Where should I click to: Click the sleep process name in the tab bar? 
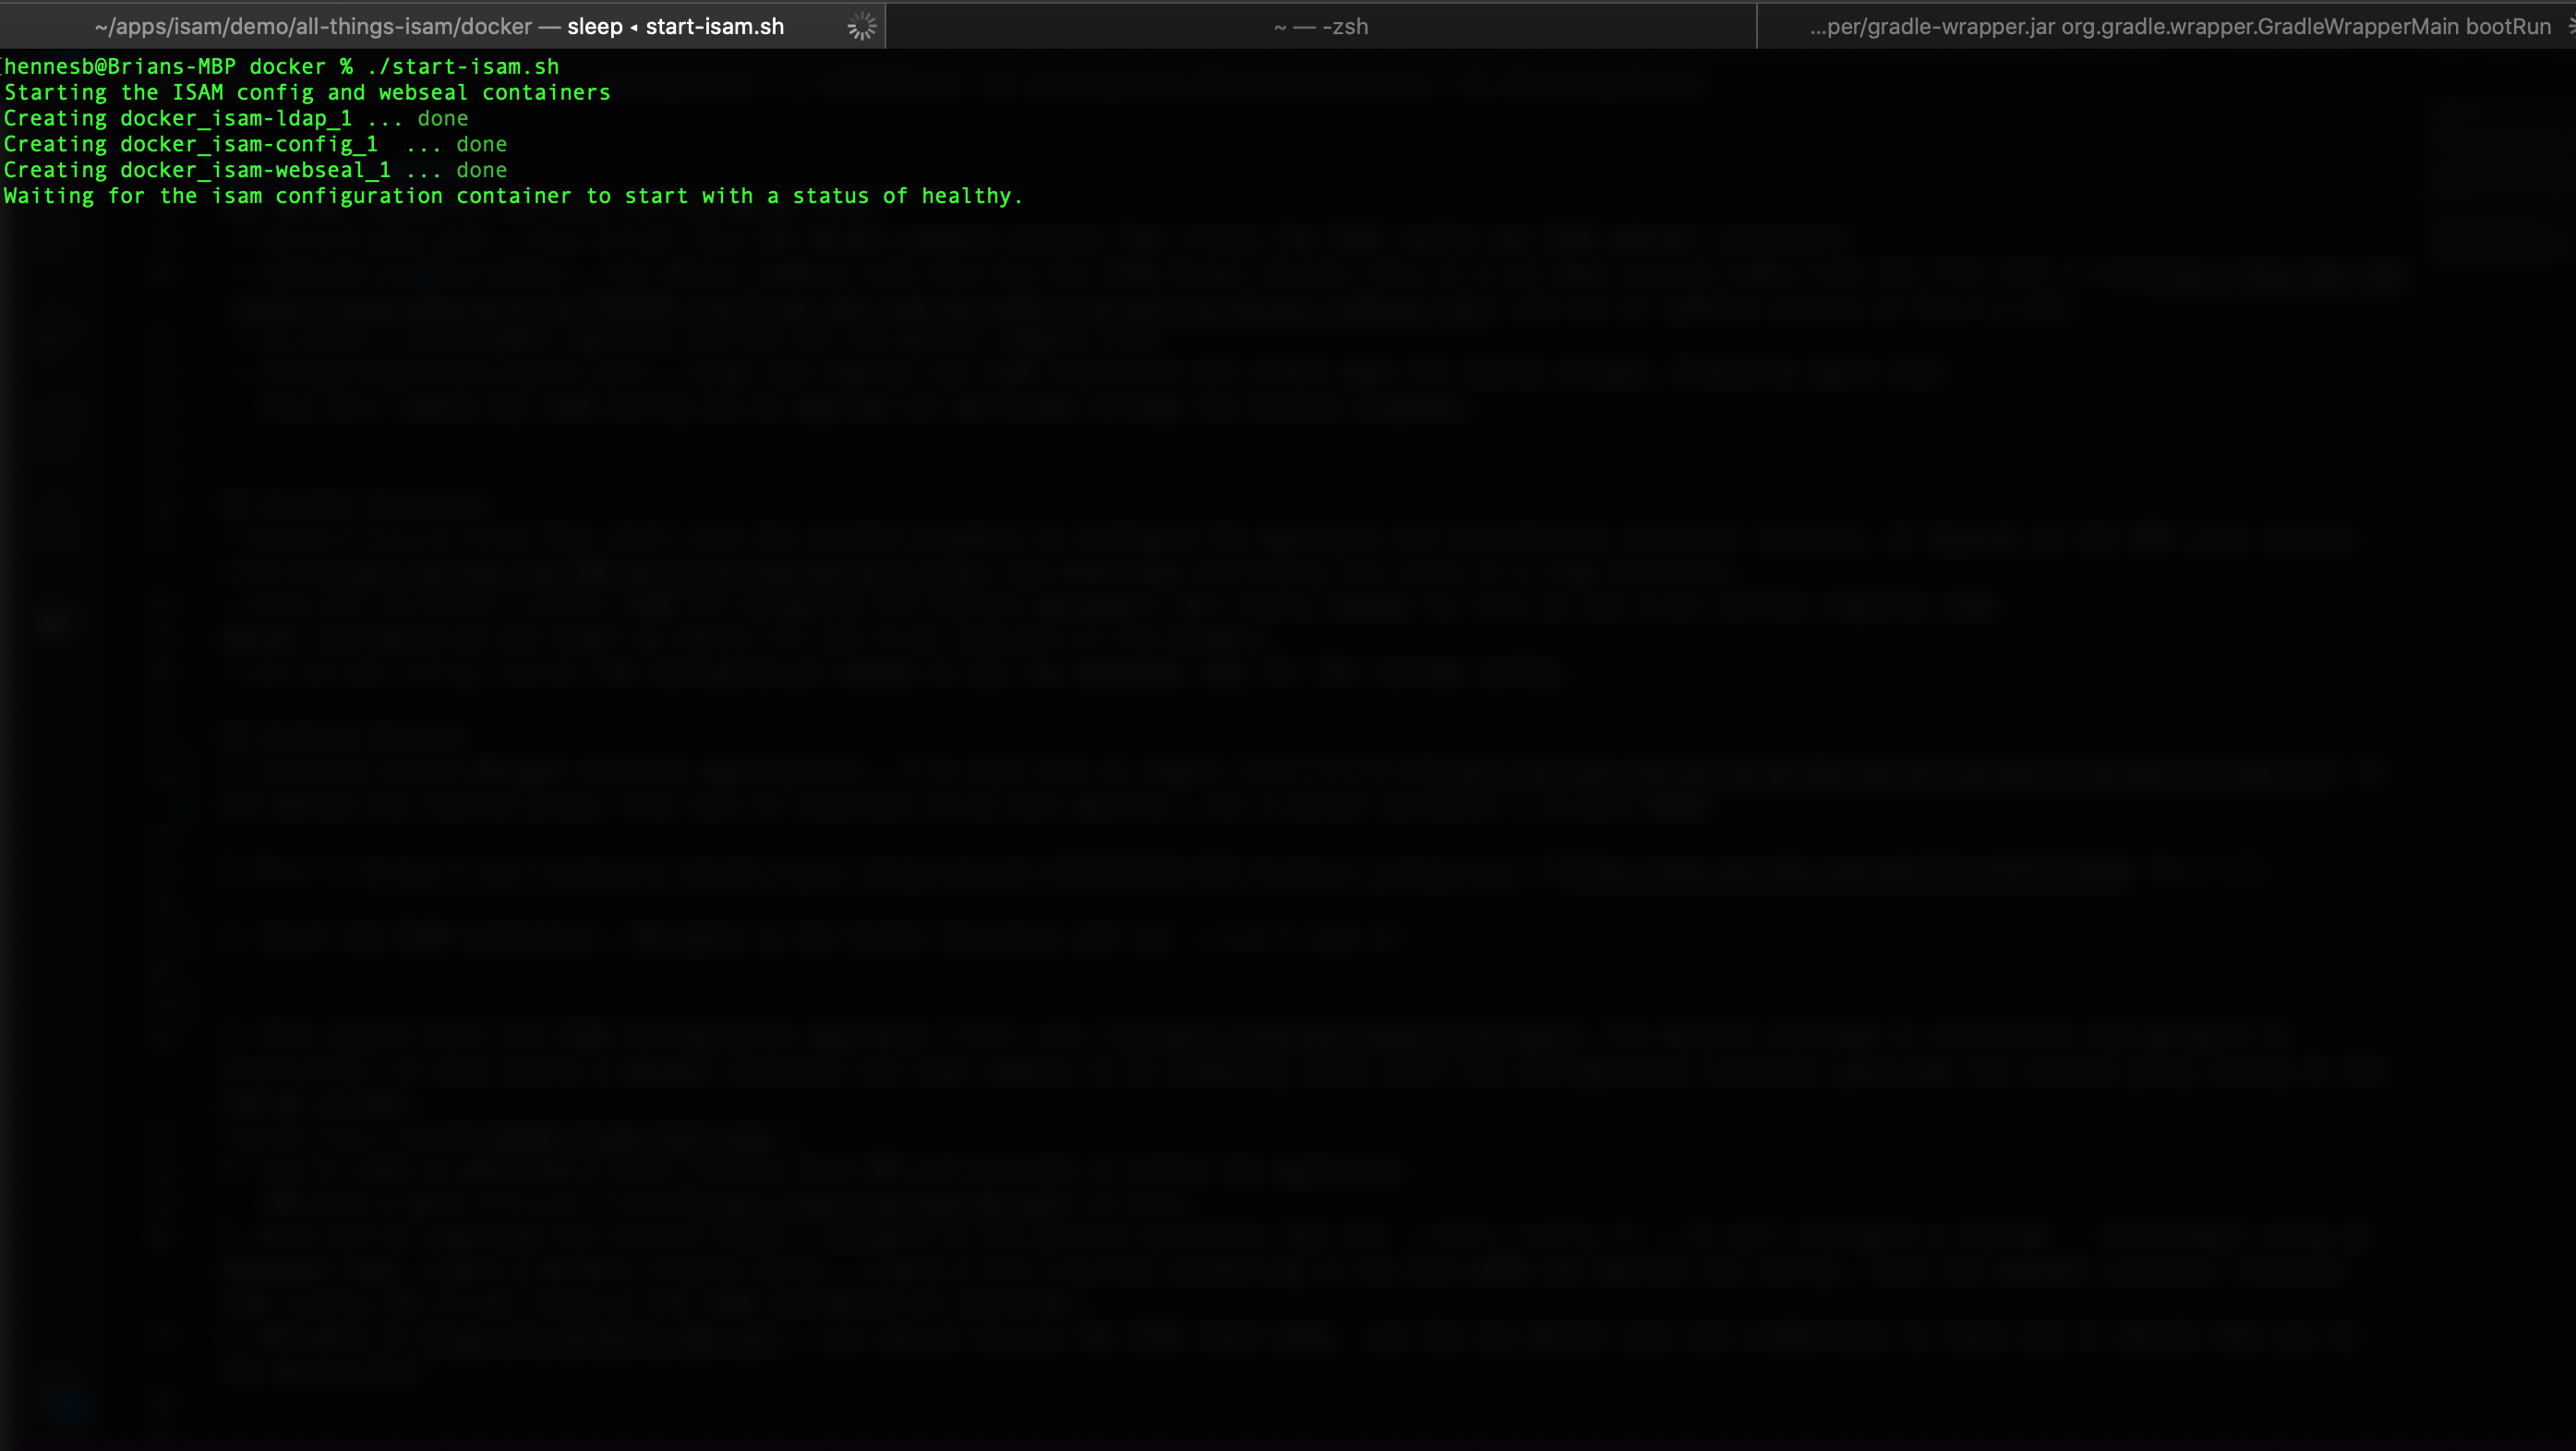596,26
